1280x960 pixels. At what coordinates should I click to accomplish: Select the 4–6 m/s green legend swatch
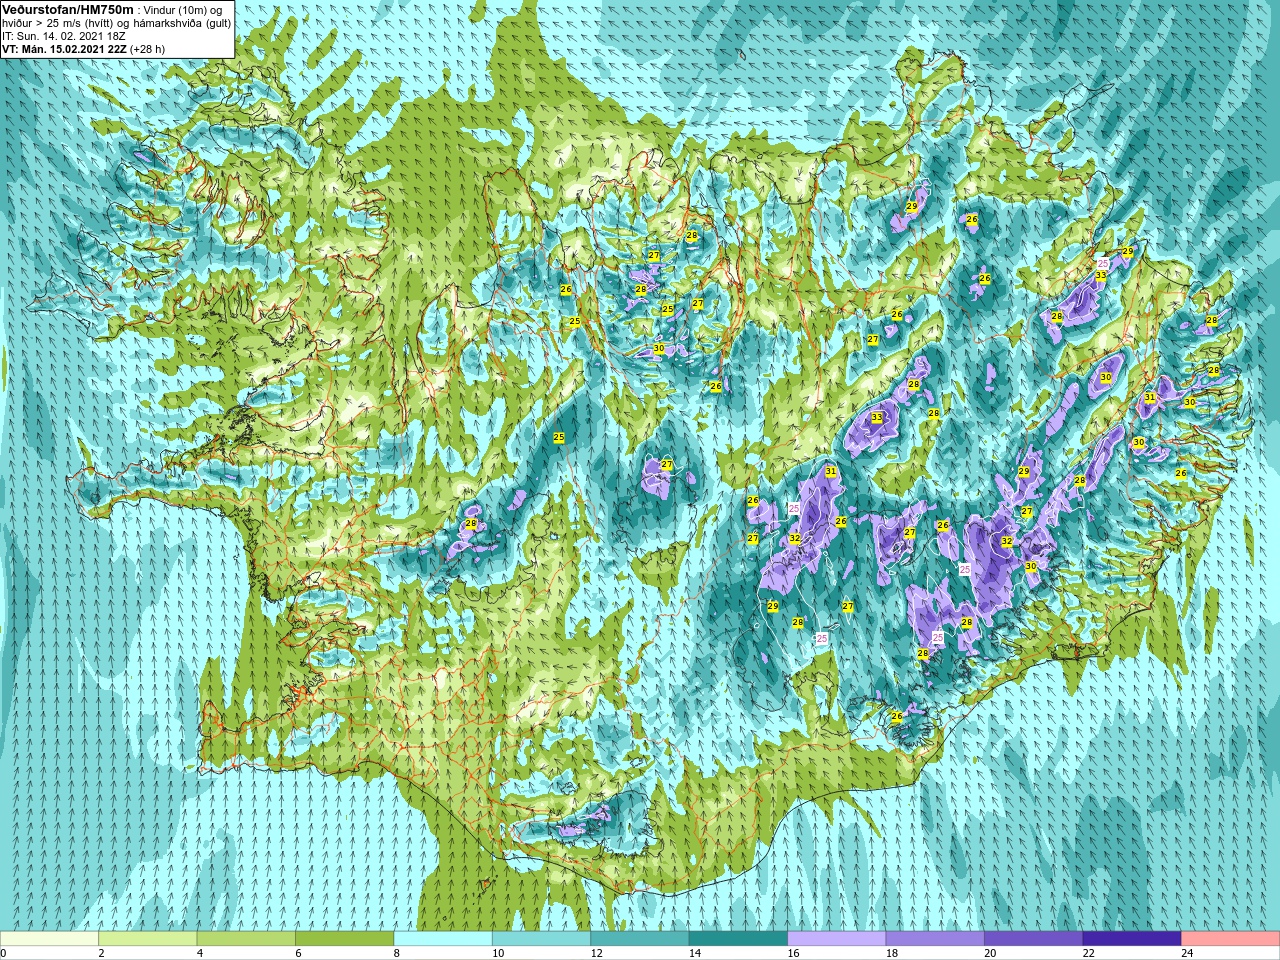point(246,939)
